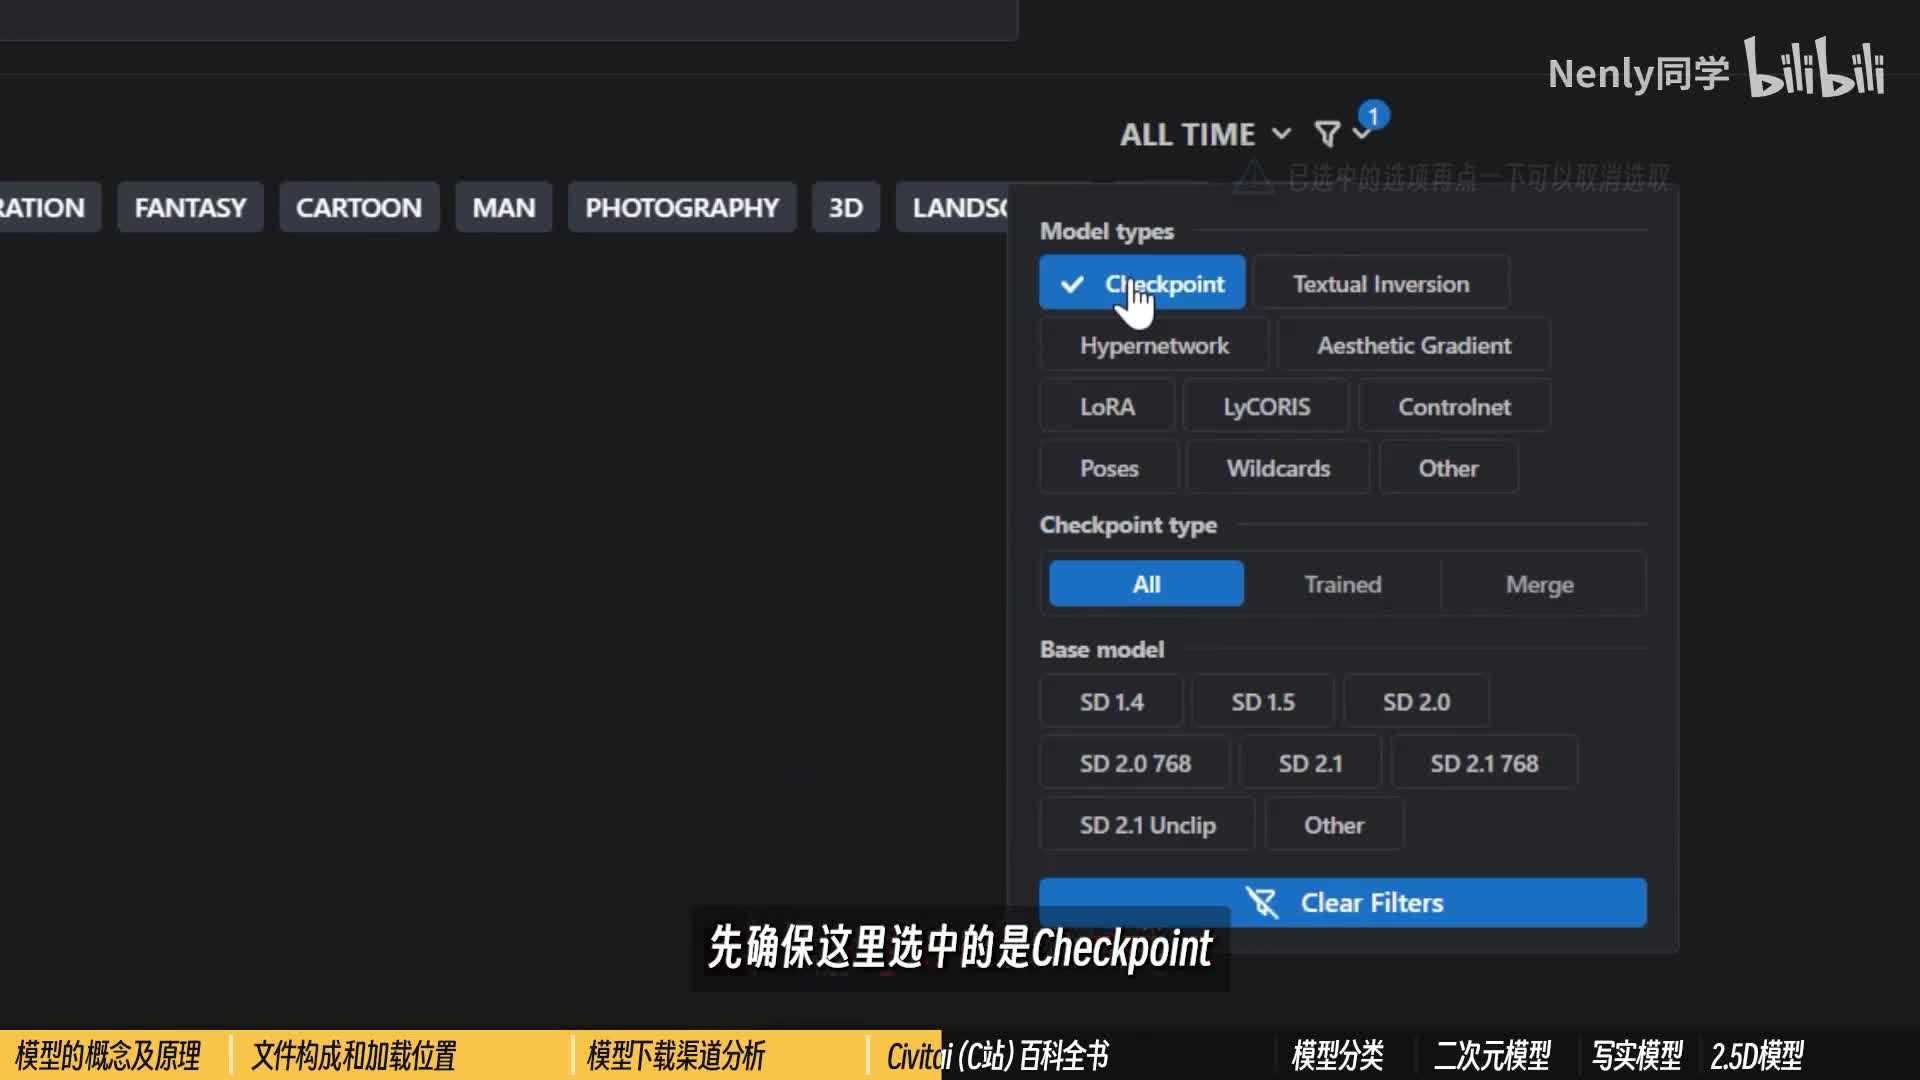1920x1080 pixels.
Task: Toggle the Textual Inversion filter
Action: pyautogui.click(x=1380, y=284)
